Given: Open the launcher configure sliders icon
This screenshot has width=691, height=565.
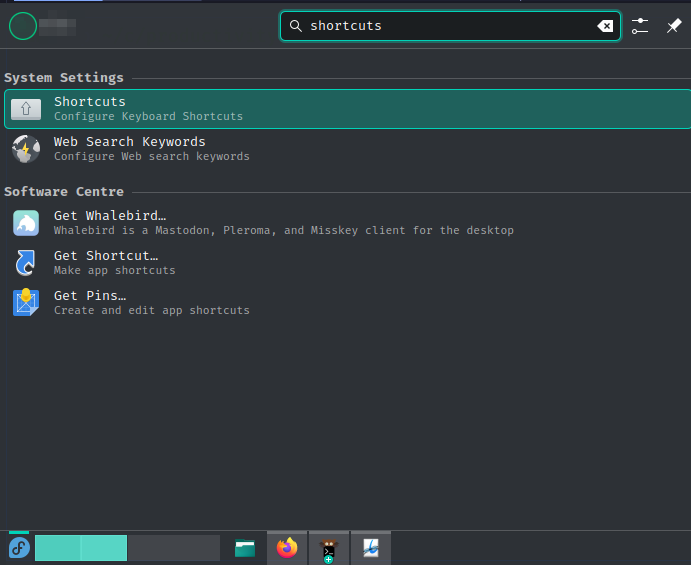Looking at the screenshot, I should (640, 26).
